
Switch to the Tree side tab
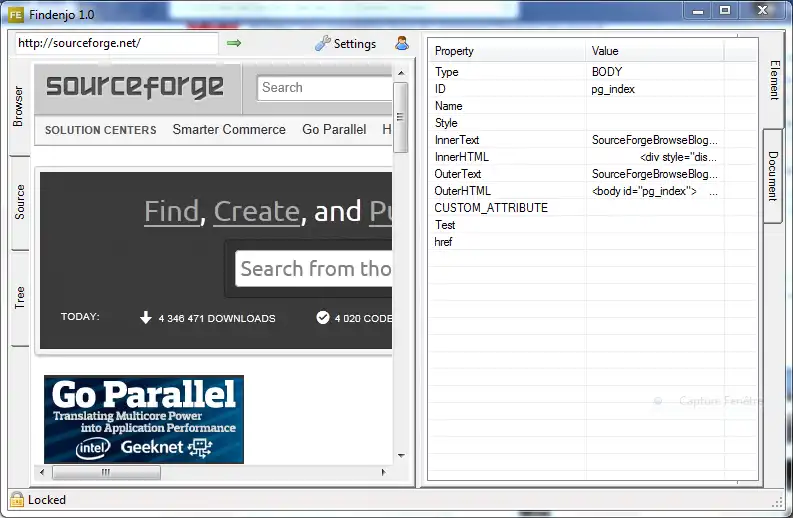click(20, 297)
